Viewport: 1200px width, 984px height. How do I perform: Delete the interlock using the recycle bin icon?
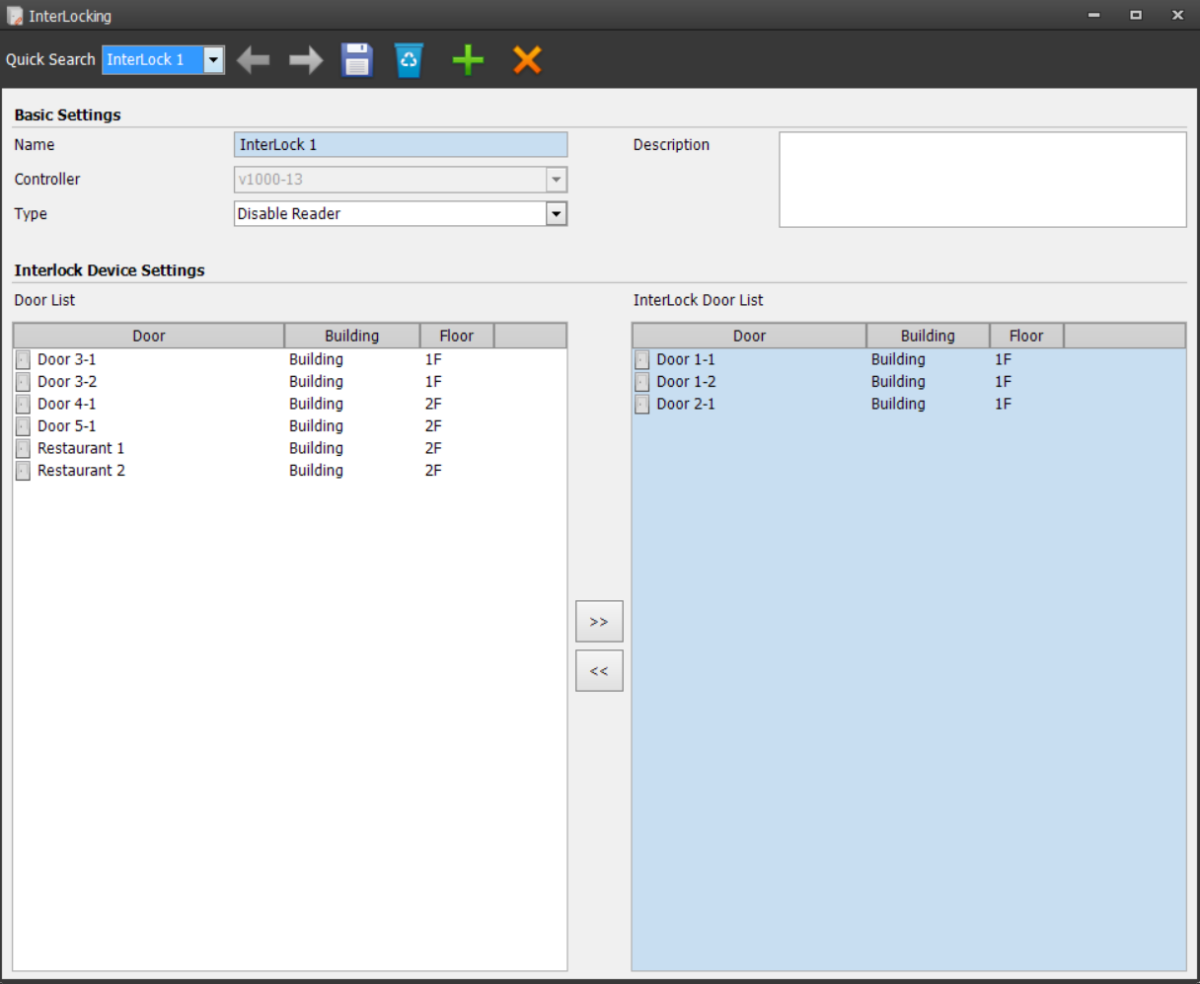[409, 60]
